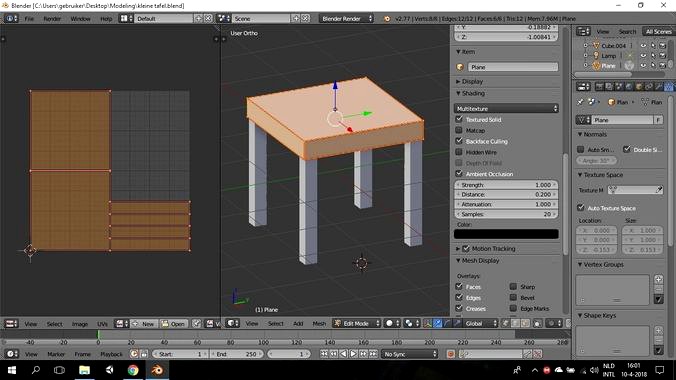Image resolution: width=676 pixels, height=380 pixels.
Task: Toggle Auto Texture Space checkbox
Action: point(581,207)
